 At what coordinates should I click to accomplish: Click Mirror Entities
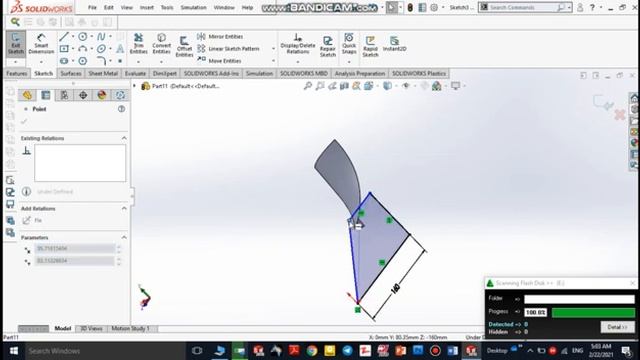point(220,37)
